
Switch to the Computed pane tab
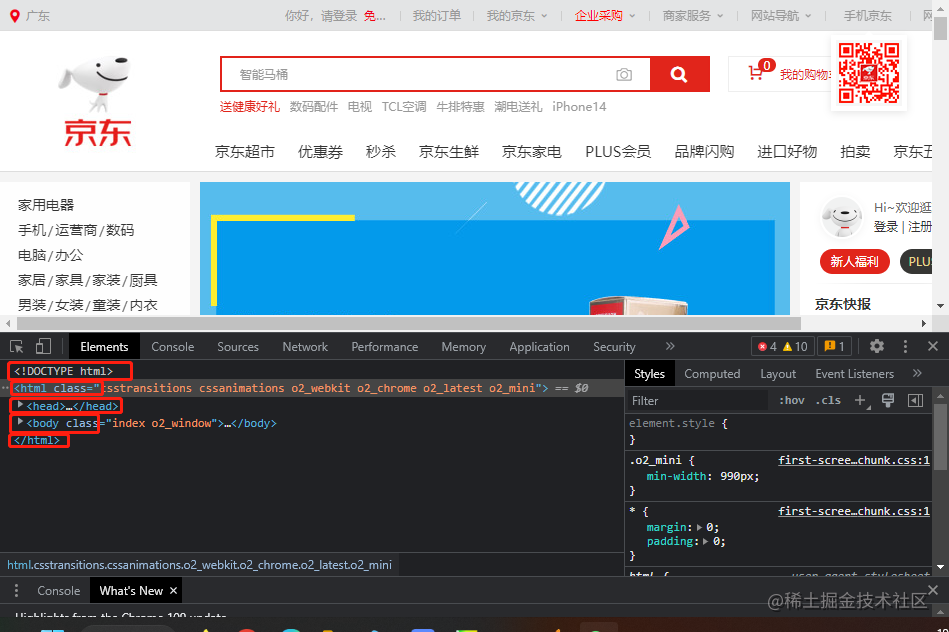[712, 374]
